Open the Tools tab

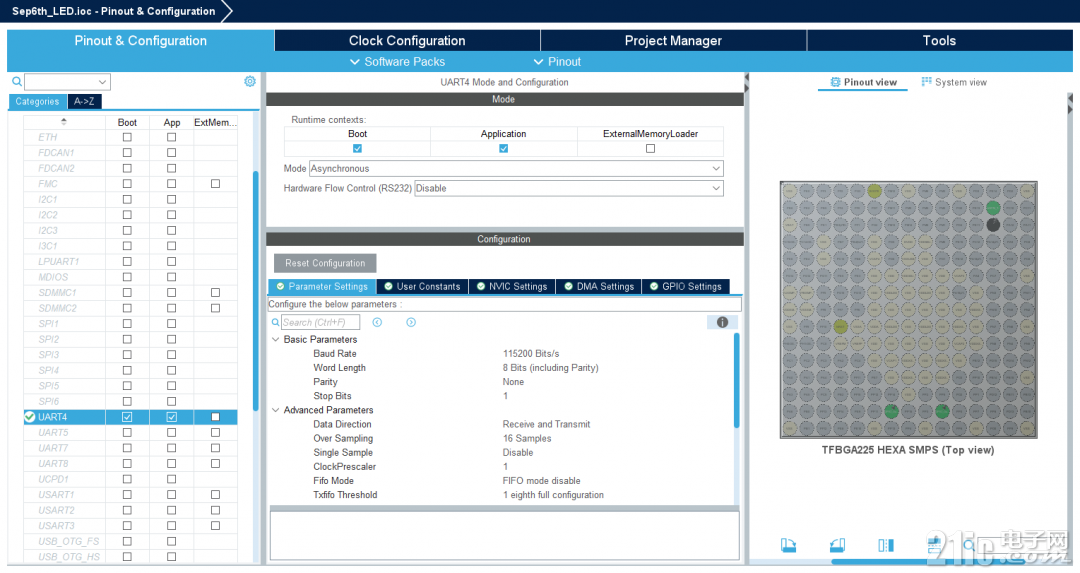click(x=939, y=41)
